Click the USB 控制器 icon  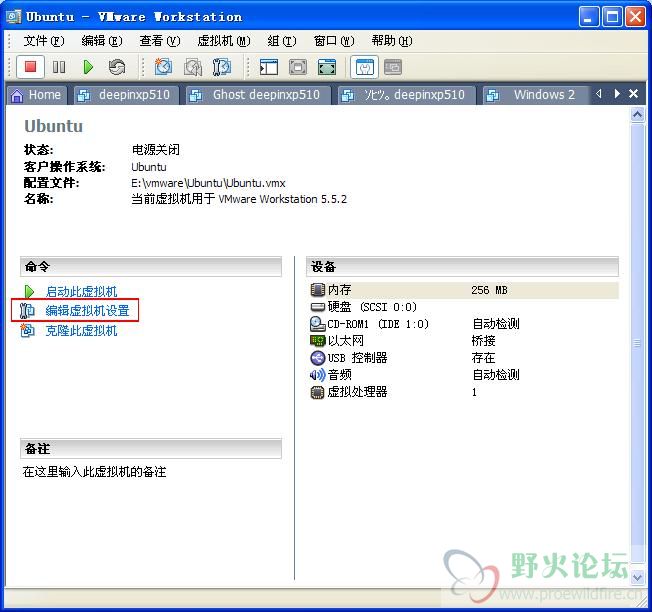click(x=318, y=358)
